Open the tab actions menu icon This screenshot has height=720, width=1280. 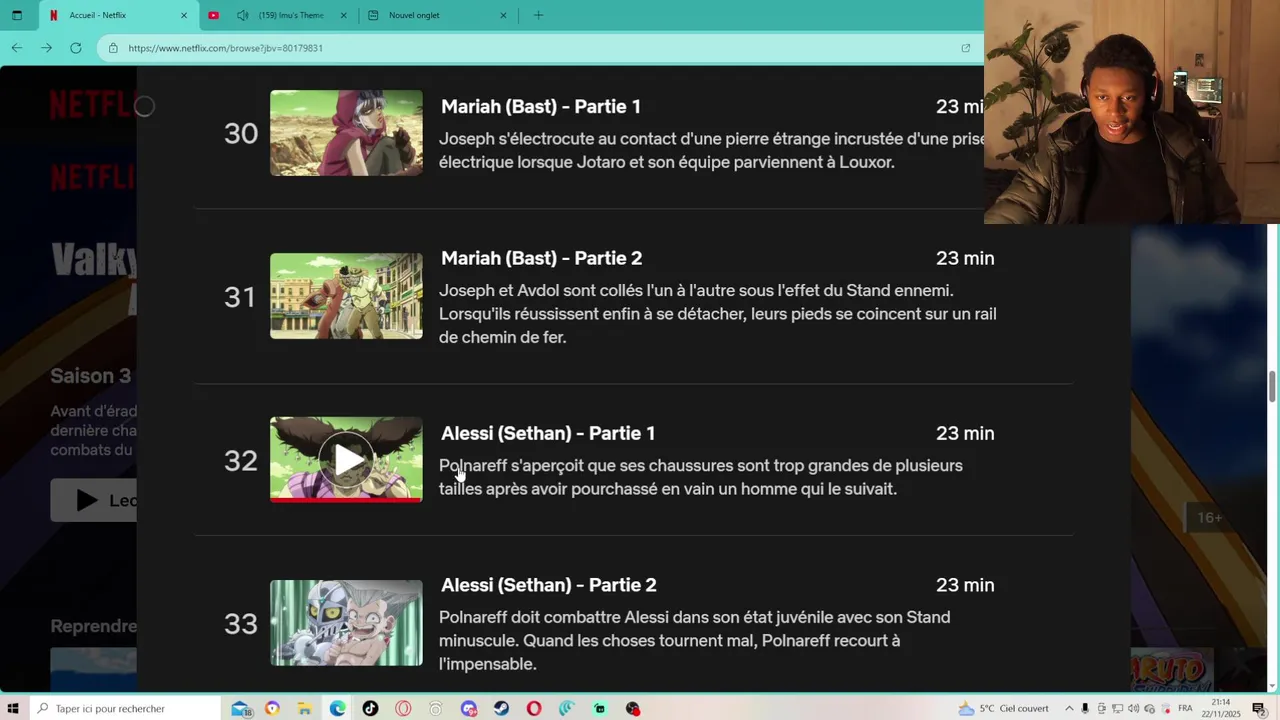coord(16,15)
